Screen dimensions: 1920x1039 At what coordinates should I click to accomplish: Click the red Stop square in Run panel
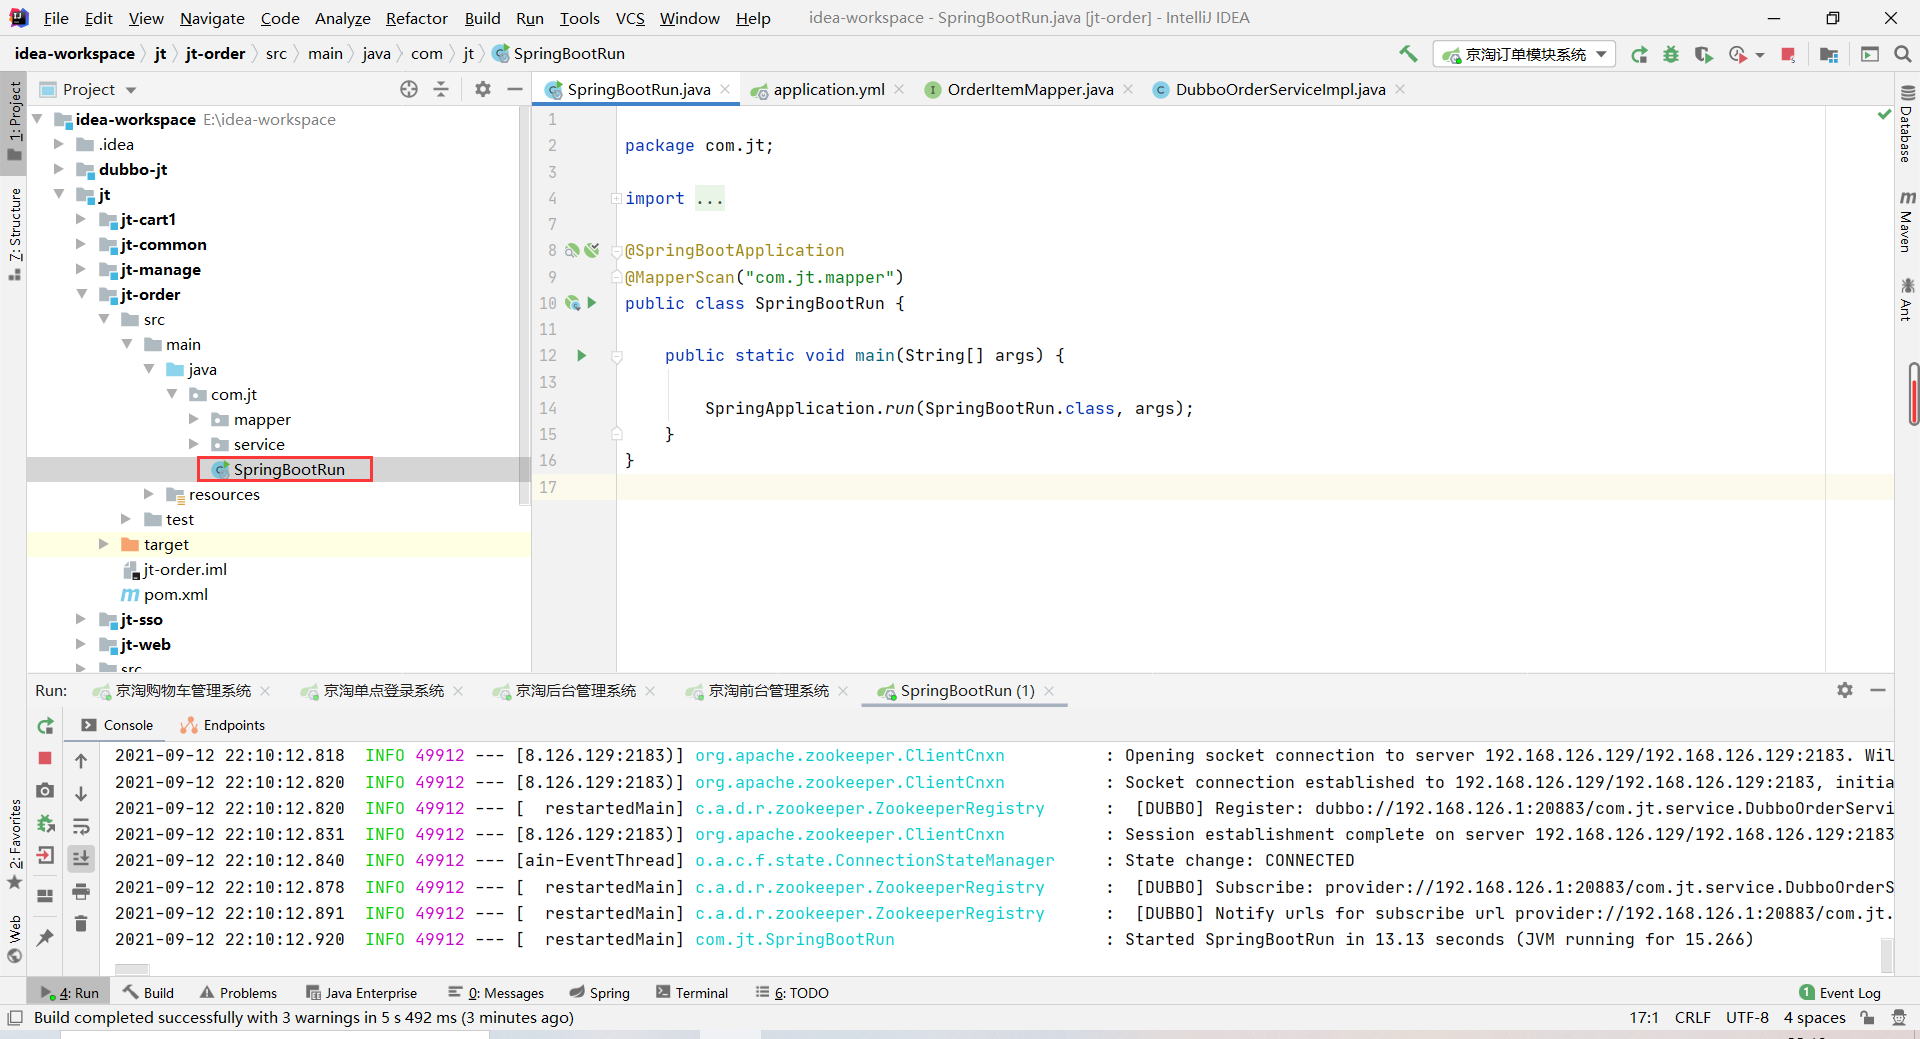click(x=45, y=758)
